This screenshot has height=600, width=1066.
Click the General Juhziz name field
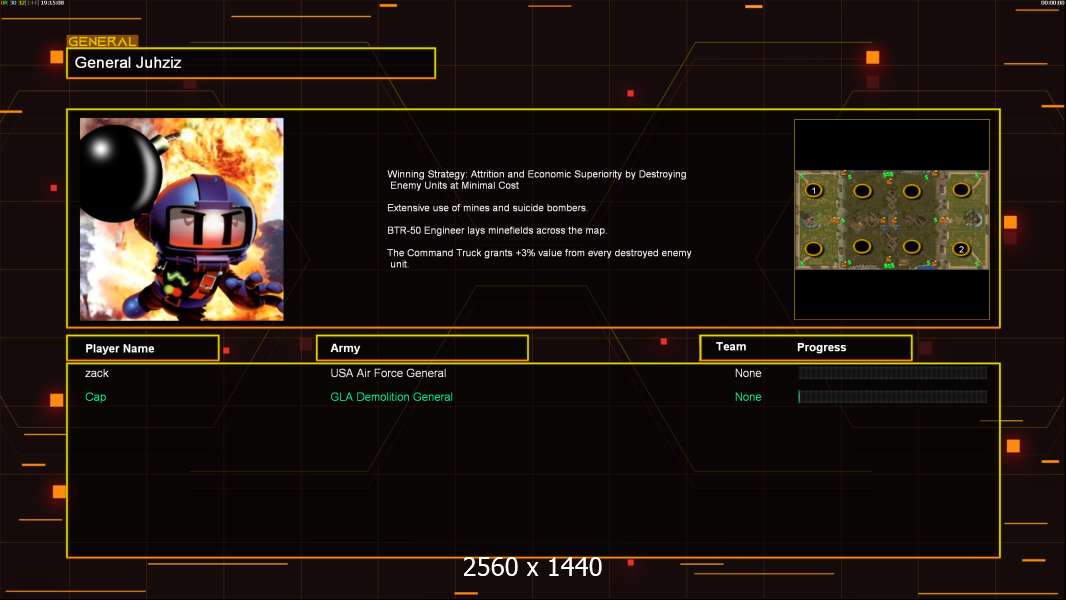tap(251, 63)
